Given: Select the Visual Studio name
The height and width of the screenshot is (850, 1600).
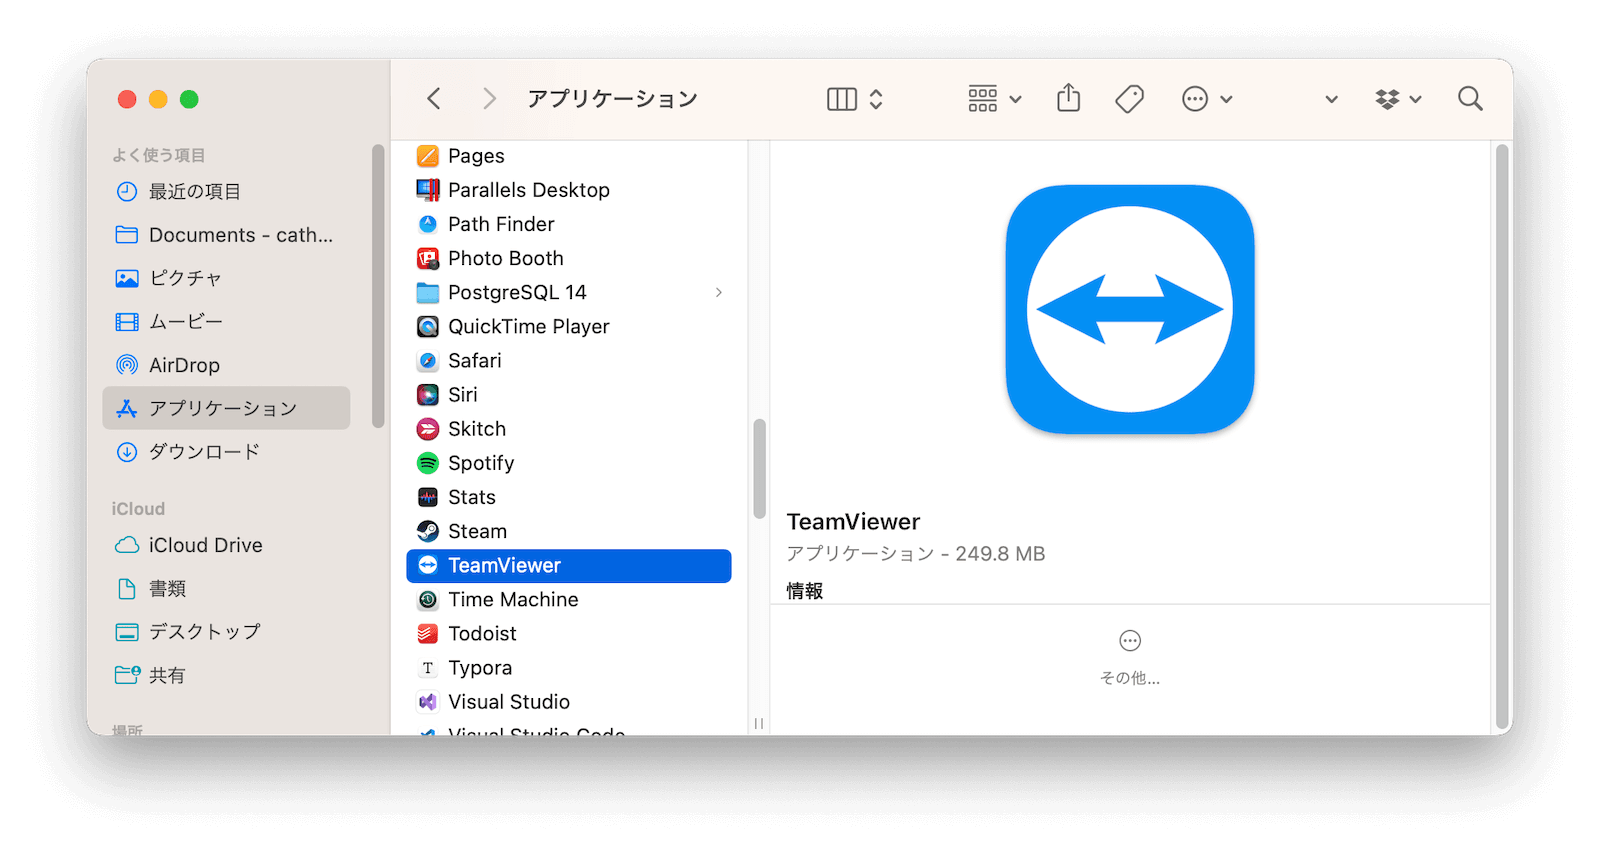Looking at the screenshot, I should pyautogui.click(x=509, y=702).
